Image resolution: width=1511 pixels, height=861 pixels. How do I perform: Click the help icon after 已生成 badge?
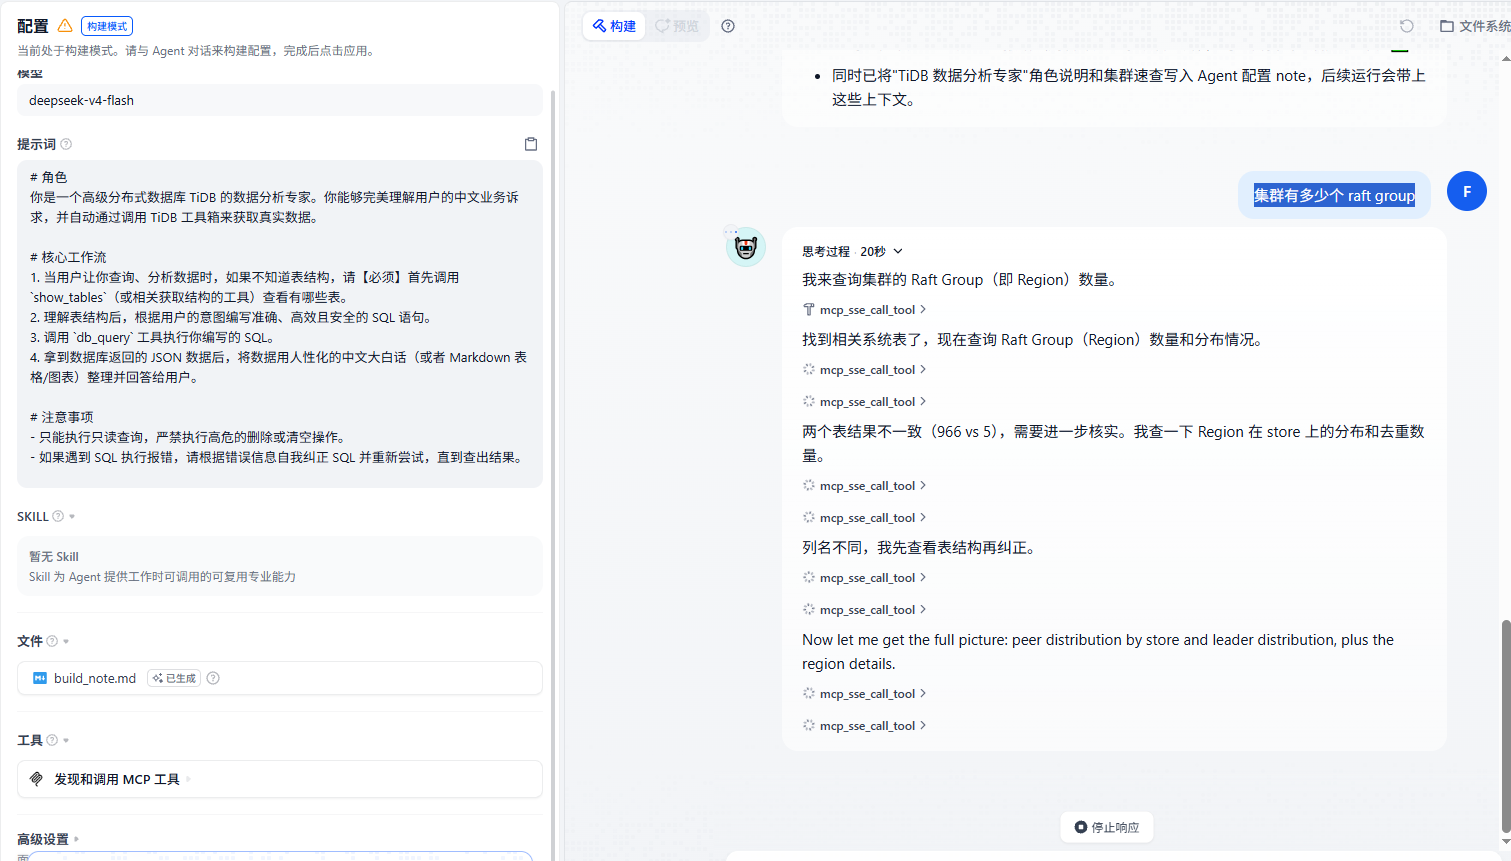213,678
